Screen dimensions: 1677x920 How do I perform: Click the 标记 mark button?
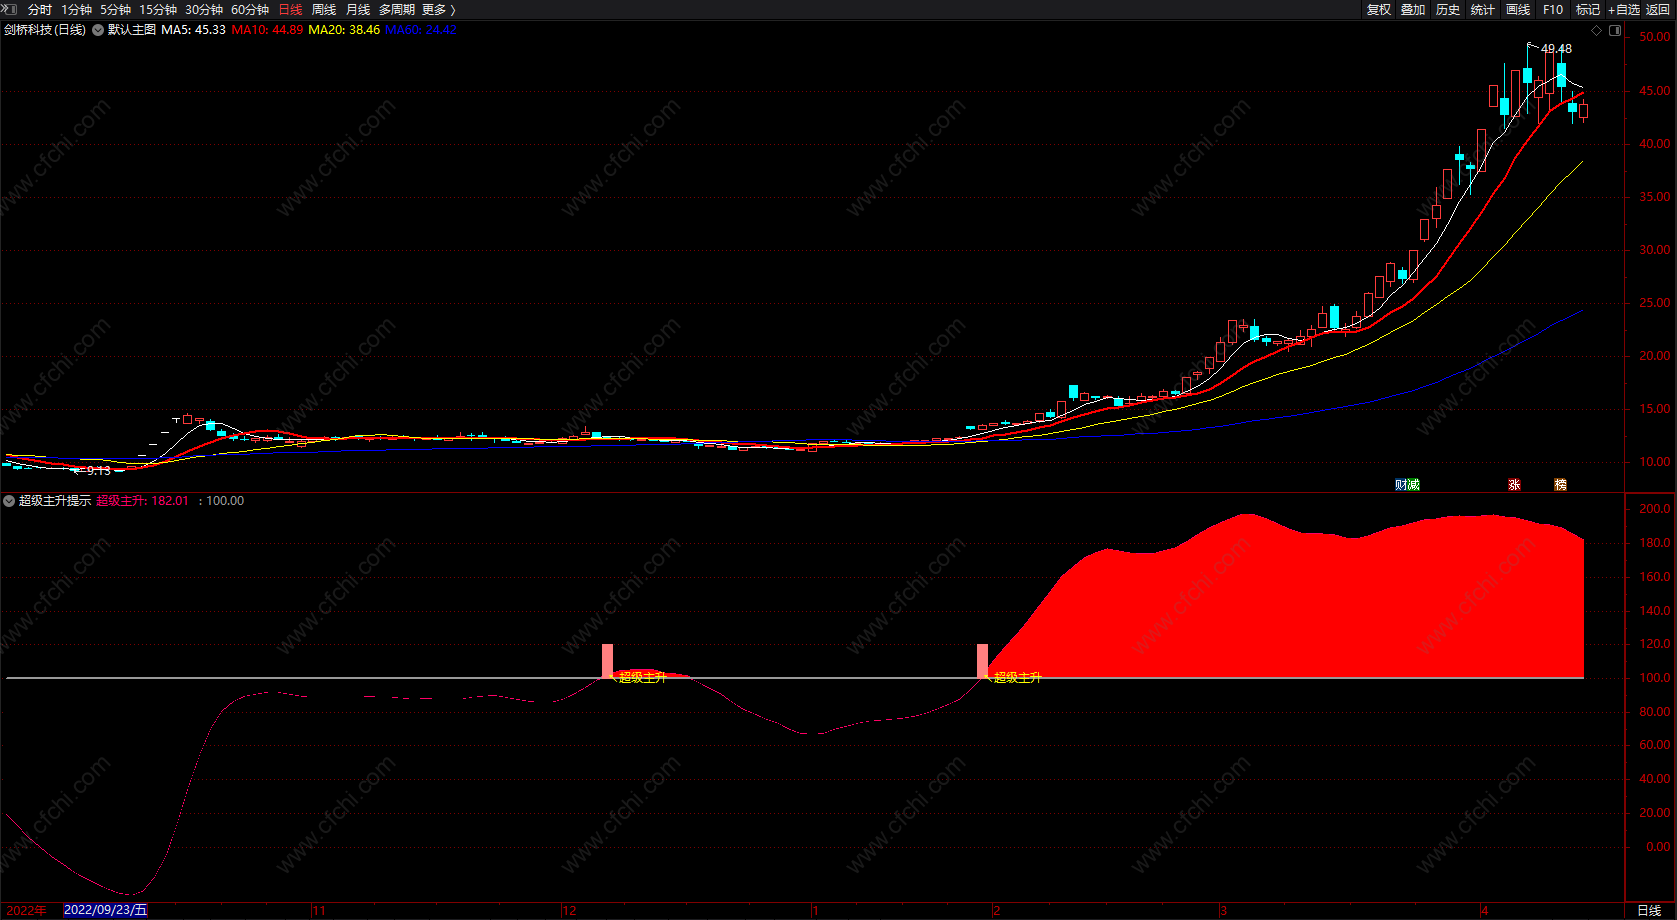(x=1588, y=10)
